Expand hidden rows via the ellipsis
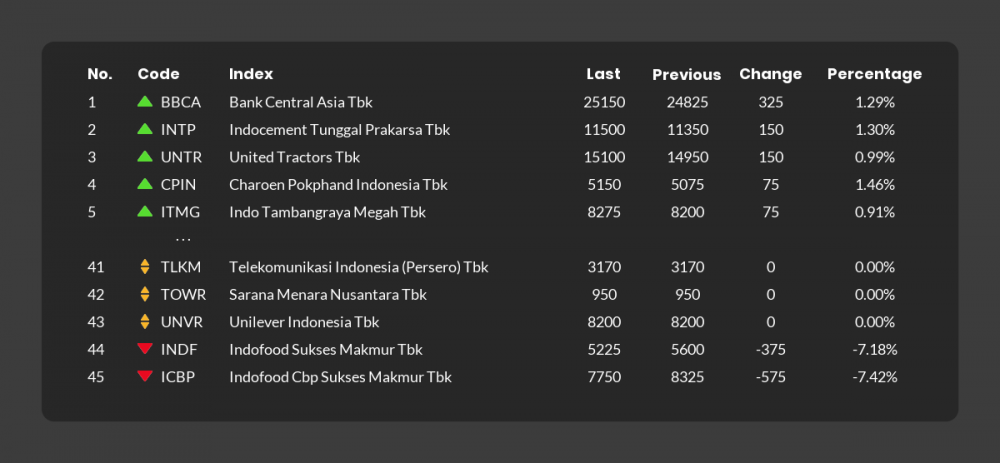 (x=183, y=239)
